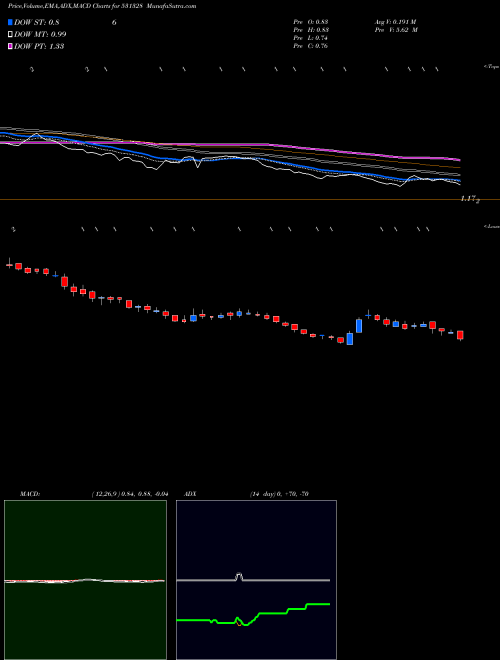500x660 pixels.
Task: Click the green ADX line's final step
Action: (x=318, y=604)
